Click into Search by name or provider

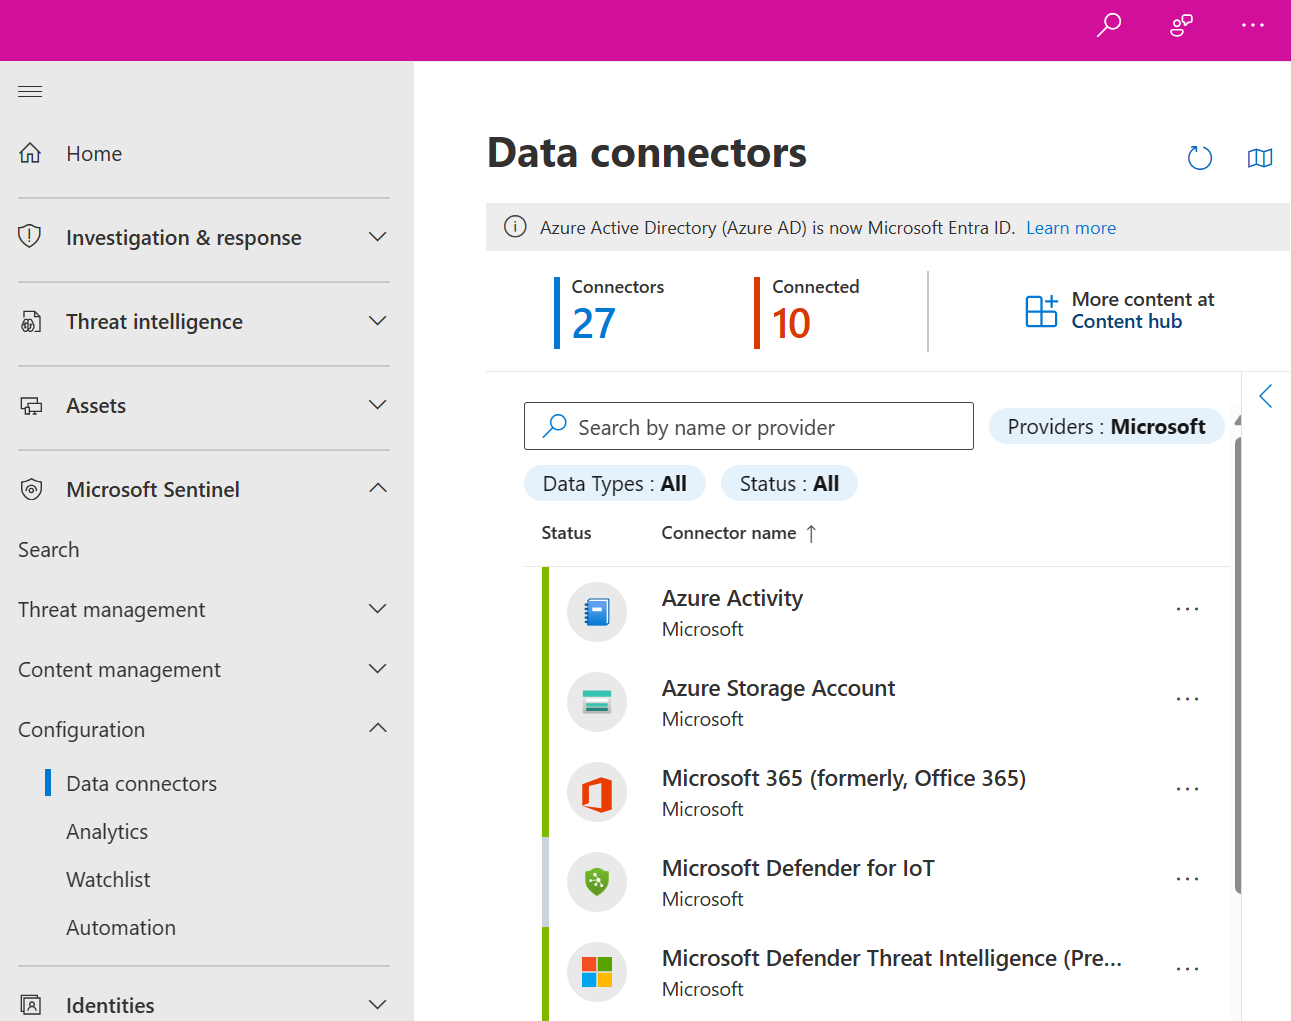coord(749,426)
